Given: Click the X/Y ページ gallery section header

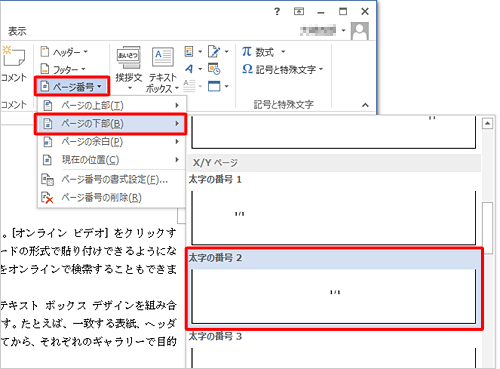Looking at the screenshot, I should tap(334, 163).
